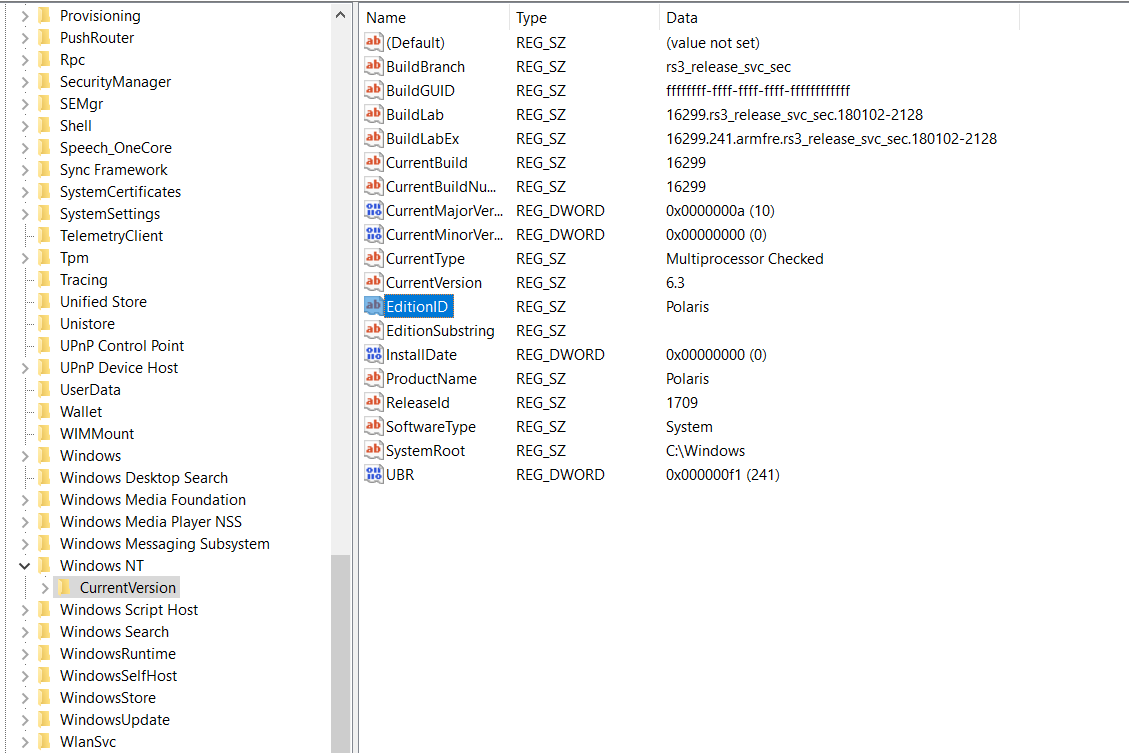Click the REG_DWORD icon beside InstallDate

(x=372, y=354)
